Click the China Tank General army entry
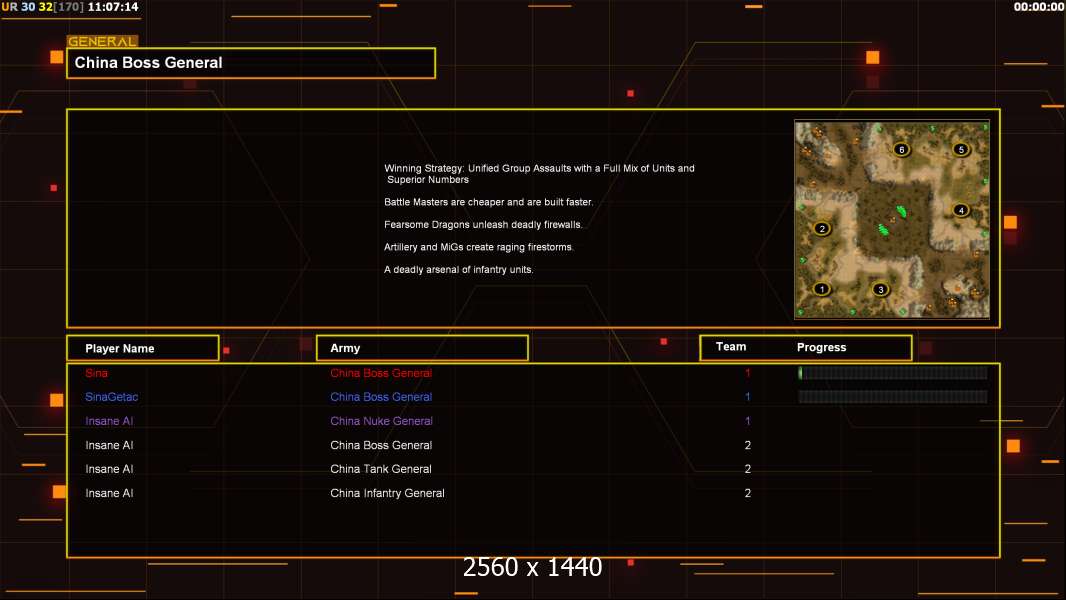1066x600 pixels. tap(381, 469)
